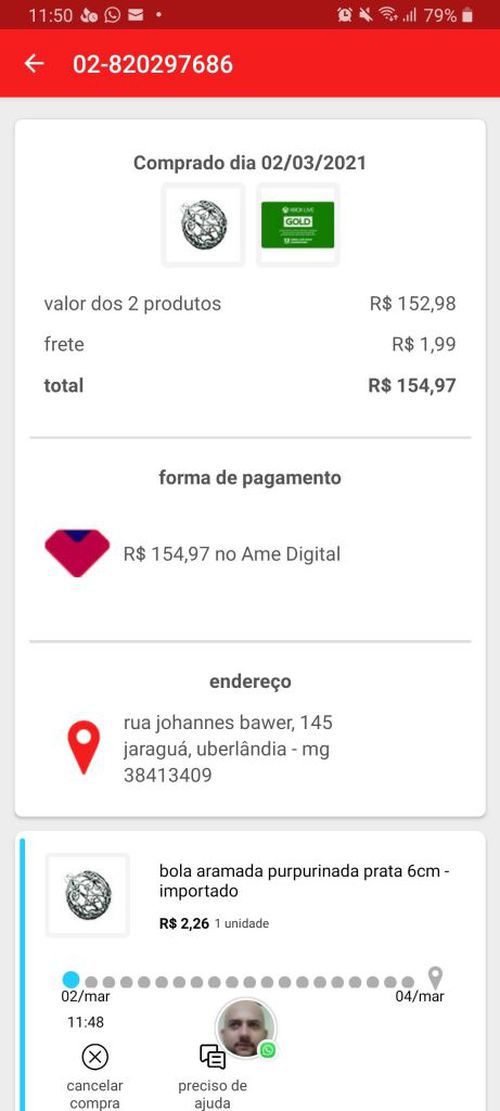Tap the R$ 154,97 total amount
This screenshot has width=500, height=1111.
pos(412,385)
